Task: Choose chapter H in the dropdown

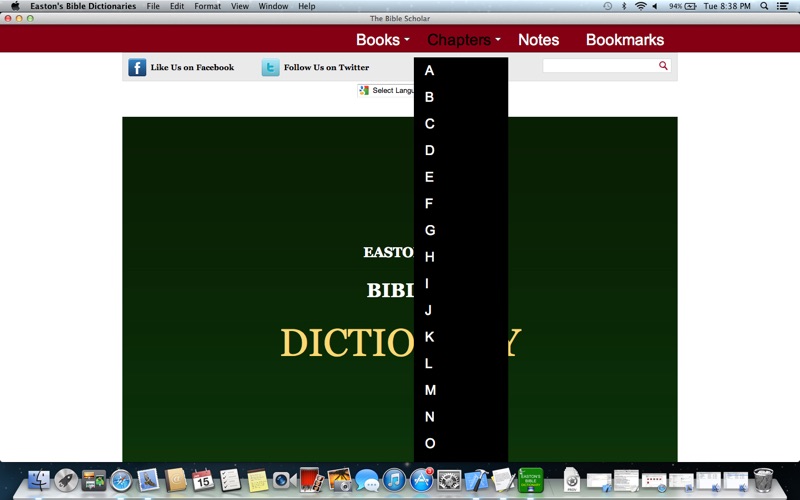Action: (x=461, y=257)
